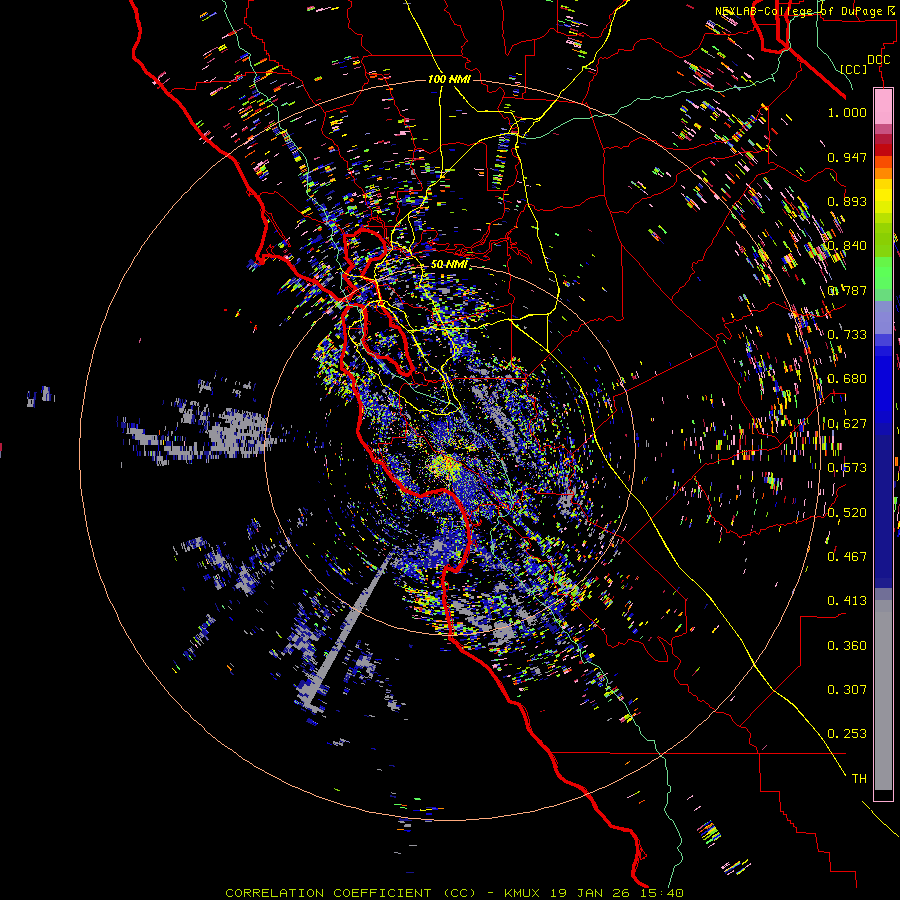
Task: Click the 0.360 value on color scale
Action: (847, 645)
